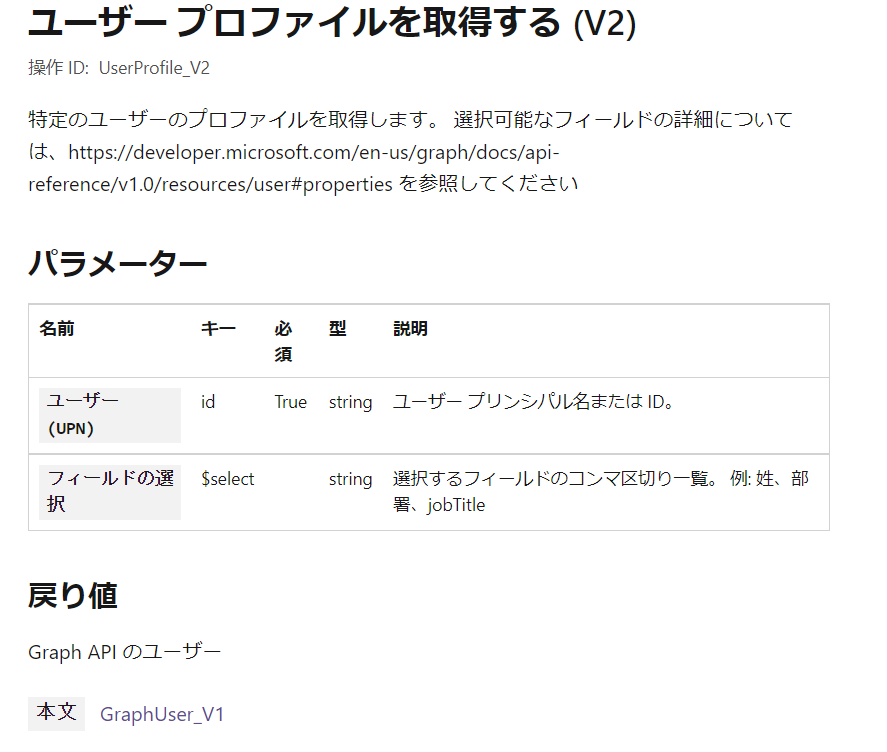Image resolution: width=887 pixels, height=752 pixels.
Task: Click the キー column header
Action: point(218,328)
